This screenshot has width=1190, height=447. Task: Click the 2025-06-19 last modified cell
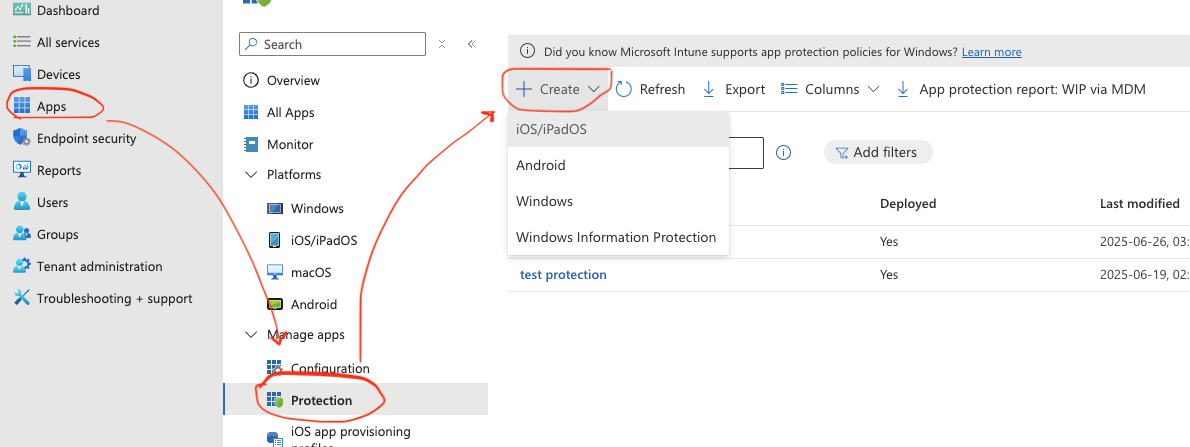[x=1144, y=275]
